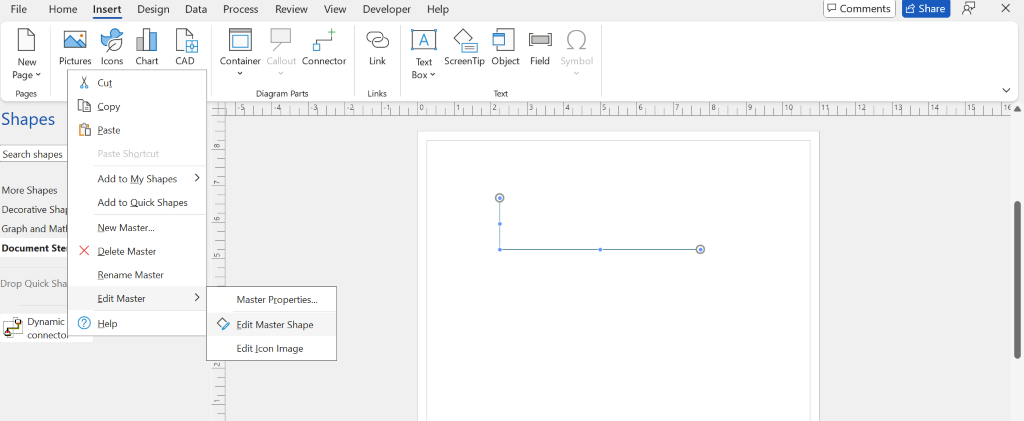Click the Object insert icon
Screen dimensions: 1024x421
505,40
